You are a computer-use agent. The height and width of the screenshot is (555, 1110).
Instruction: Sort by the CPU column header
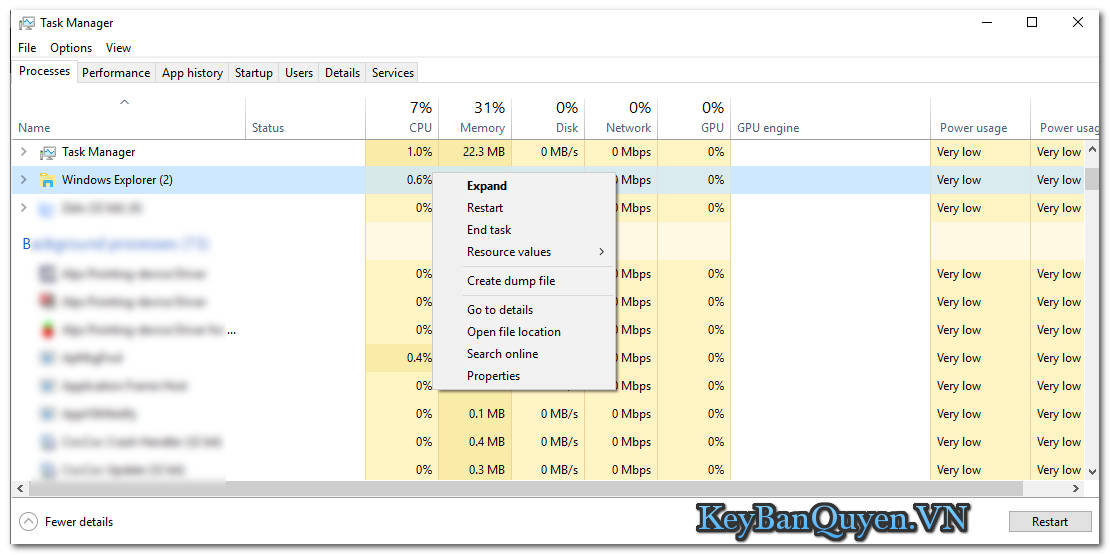click(402, 118)
